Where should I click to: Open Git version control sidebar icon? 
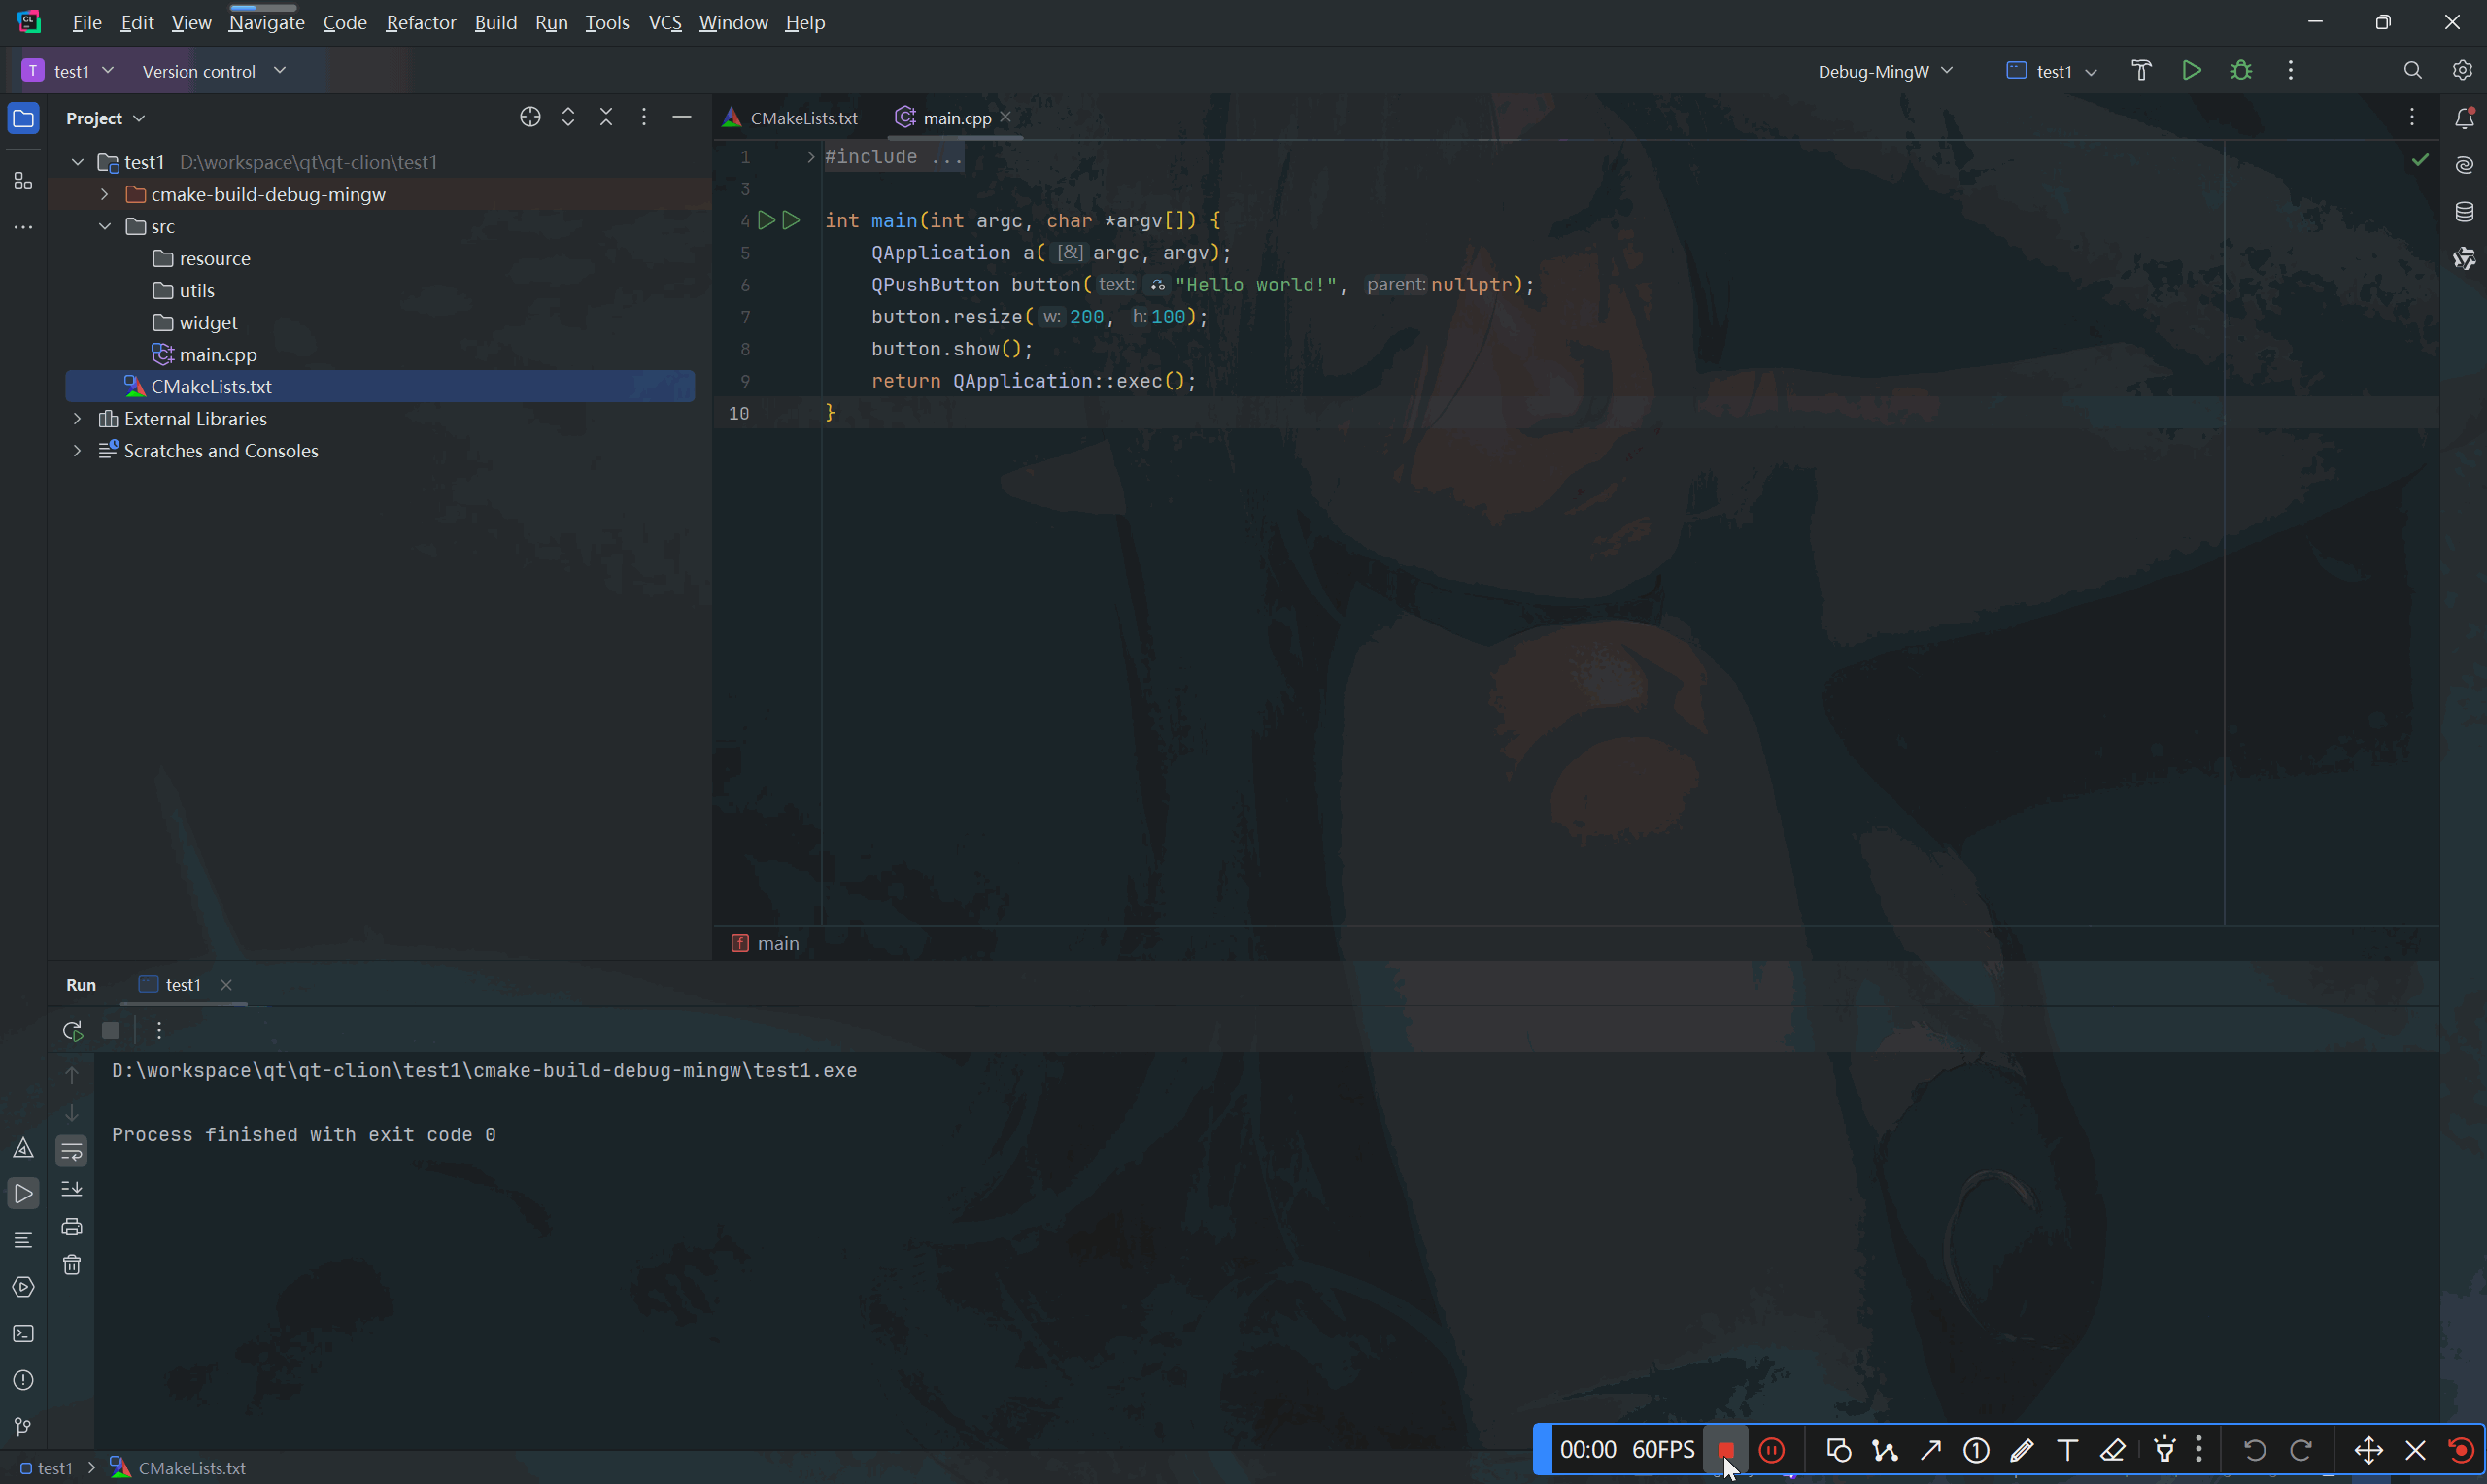(23, 1427)
